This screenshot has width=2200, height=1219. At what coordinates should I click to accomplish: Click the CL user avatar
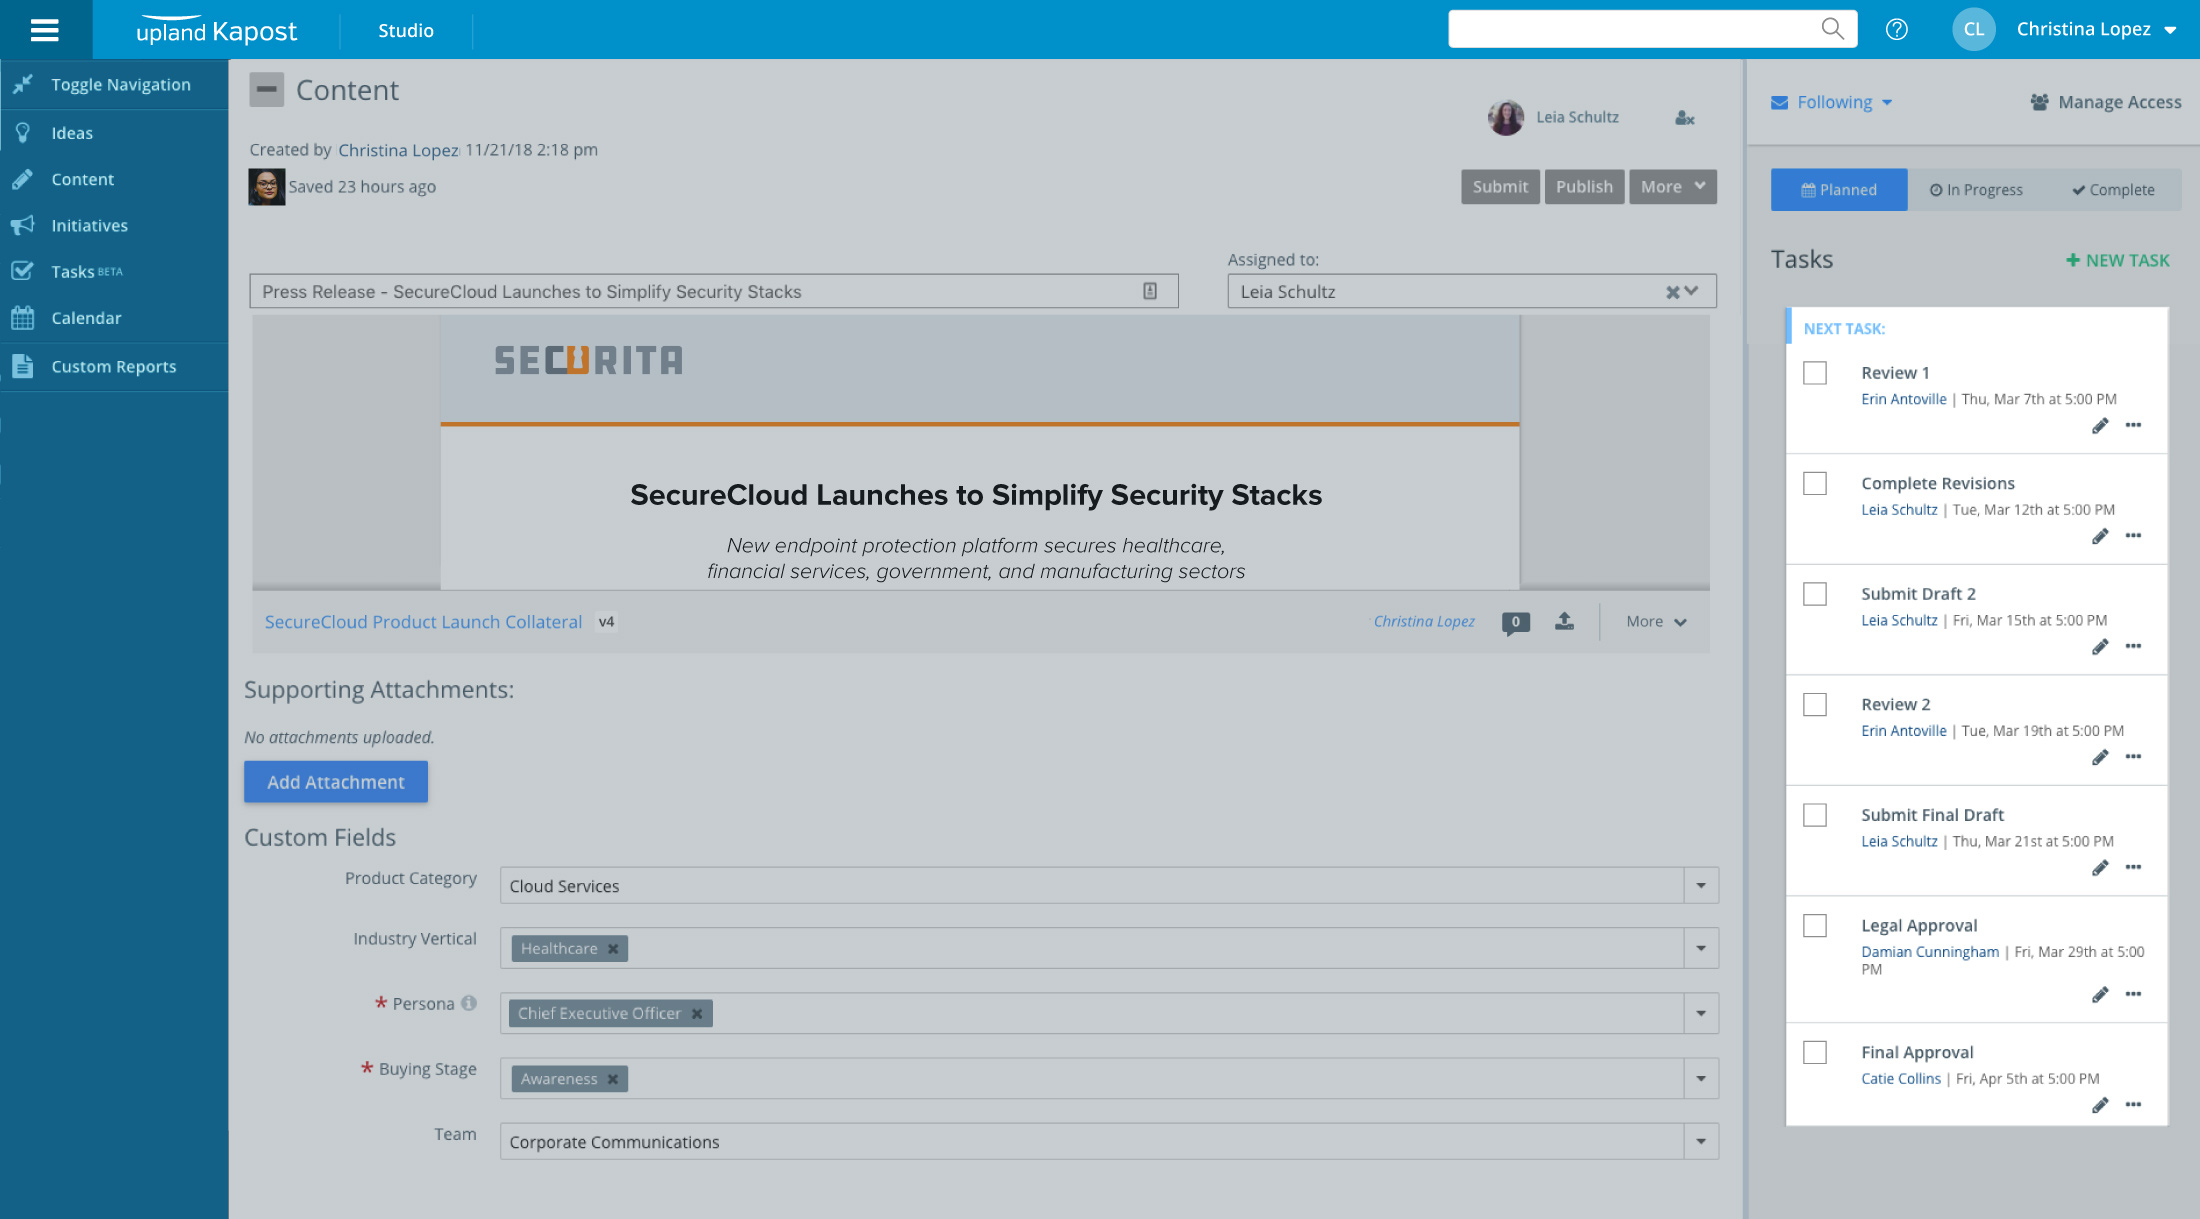pos(1973,29)
